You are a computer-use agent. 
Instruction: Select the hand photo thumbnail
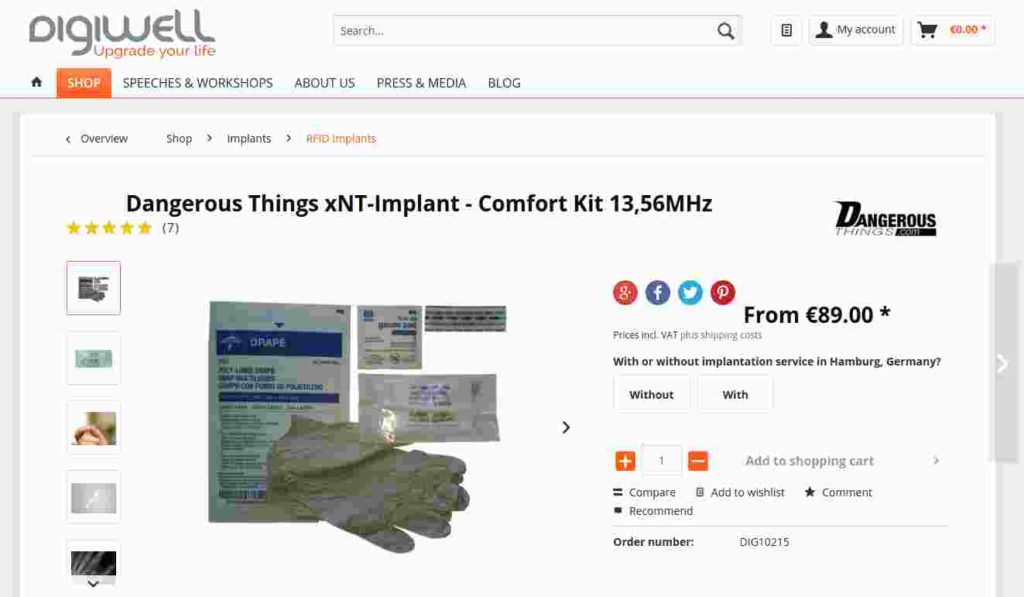[93, 428]
